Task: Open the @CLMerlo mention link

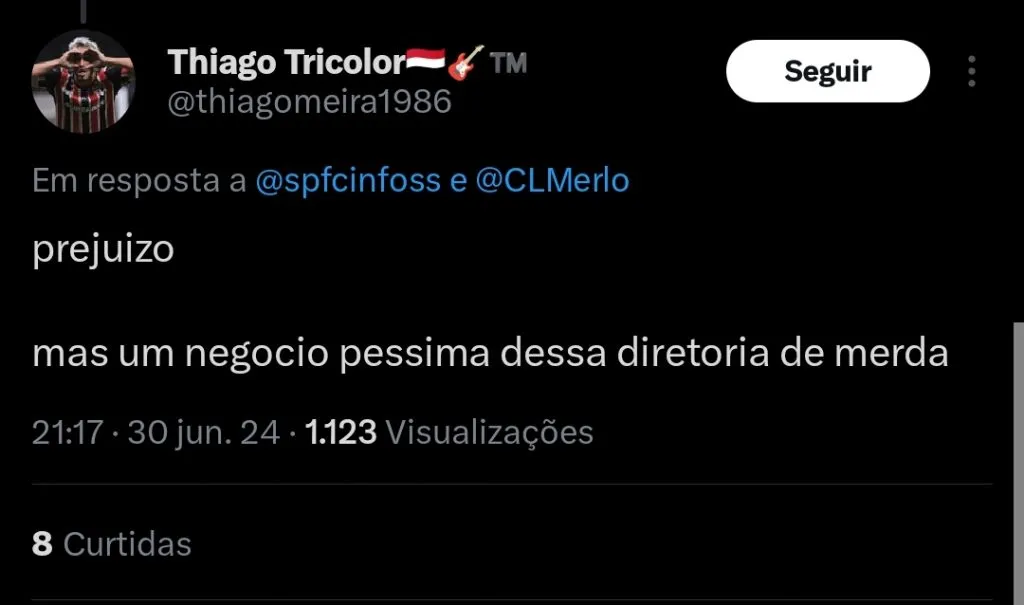Action: [x=552, y=180]
